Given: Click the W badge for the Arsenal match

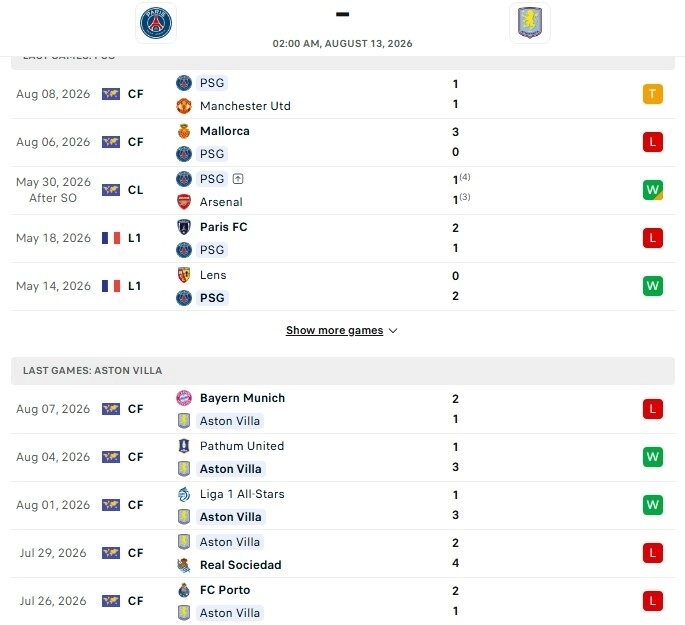Looking at the screenshot, I should (653, 190).
